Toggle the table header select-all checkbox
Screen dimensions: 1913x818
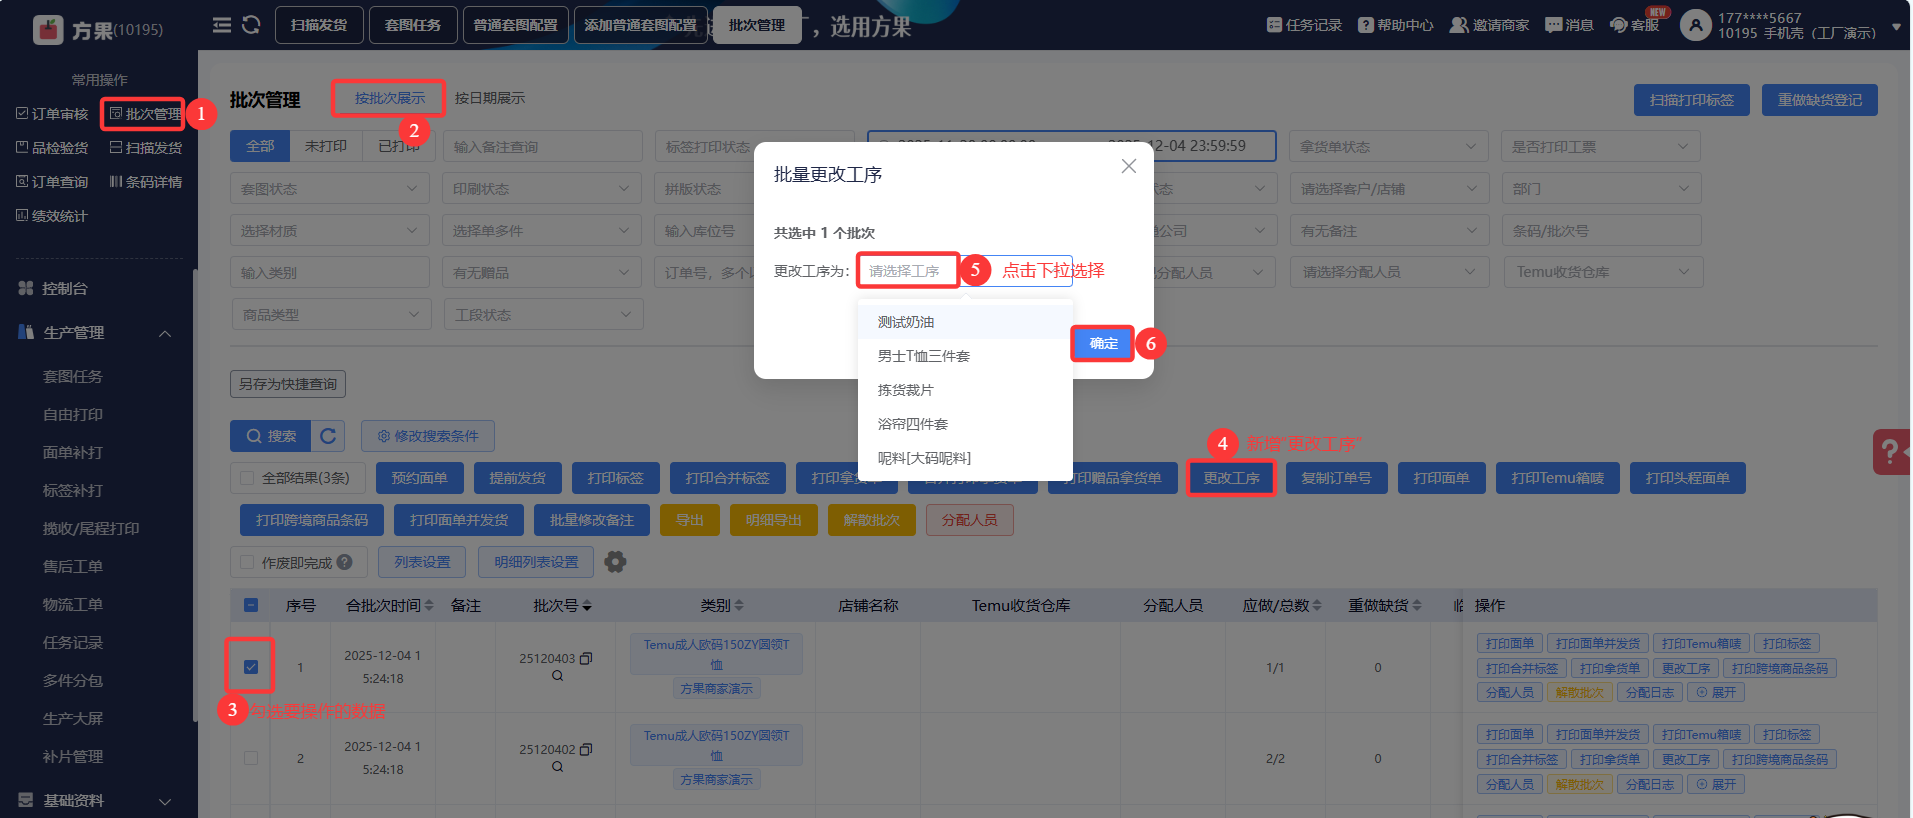(x=251, y=605)
